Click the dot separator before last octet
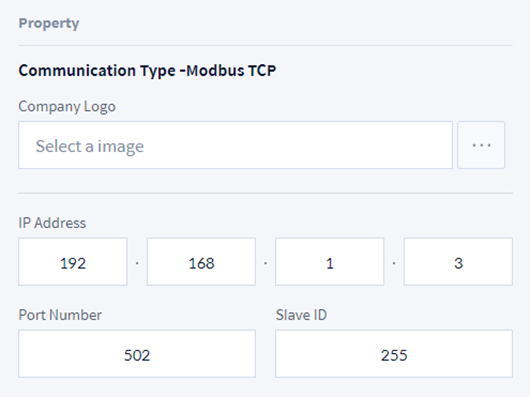The image size is (530, 397). tap(394, 263)
